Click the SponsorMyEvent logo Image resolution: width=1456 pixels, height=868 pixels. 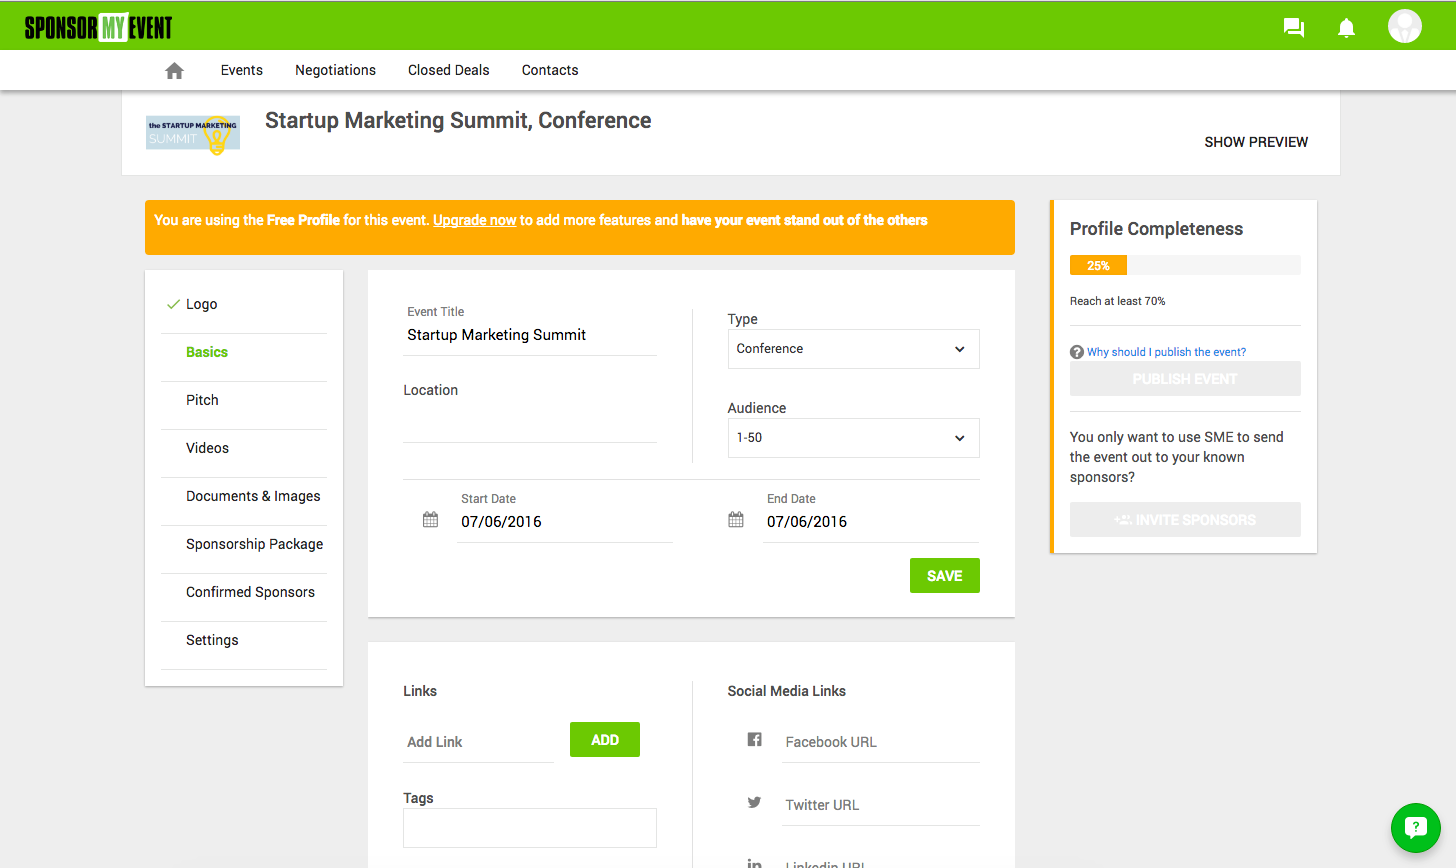click(98, 27)
